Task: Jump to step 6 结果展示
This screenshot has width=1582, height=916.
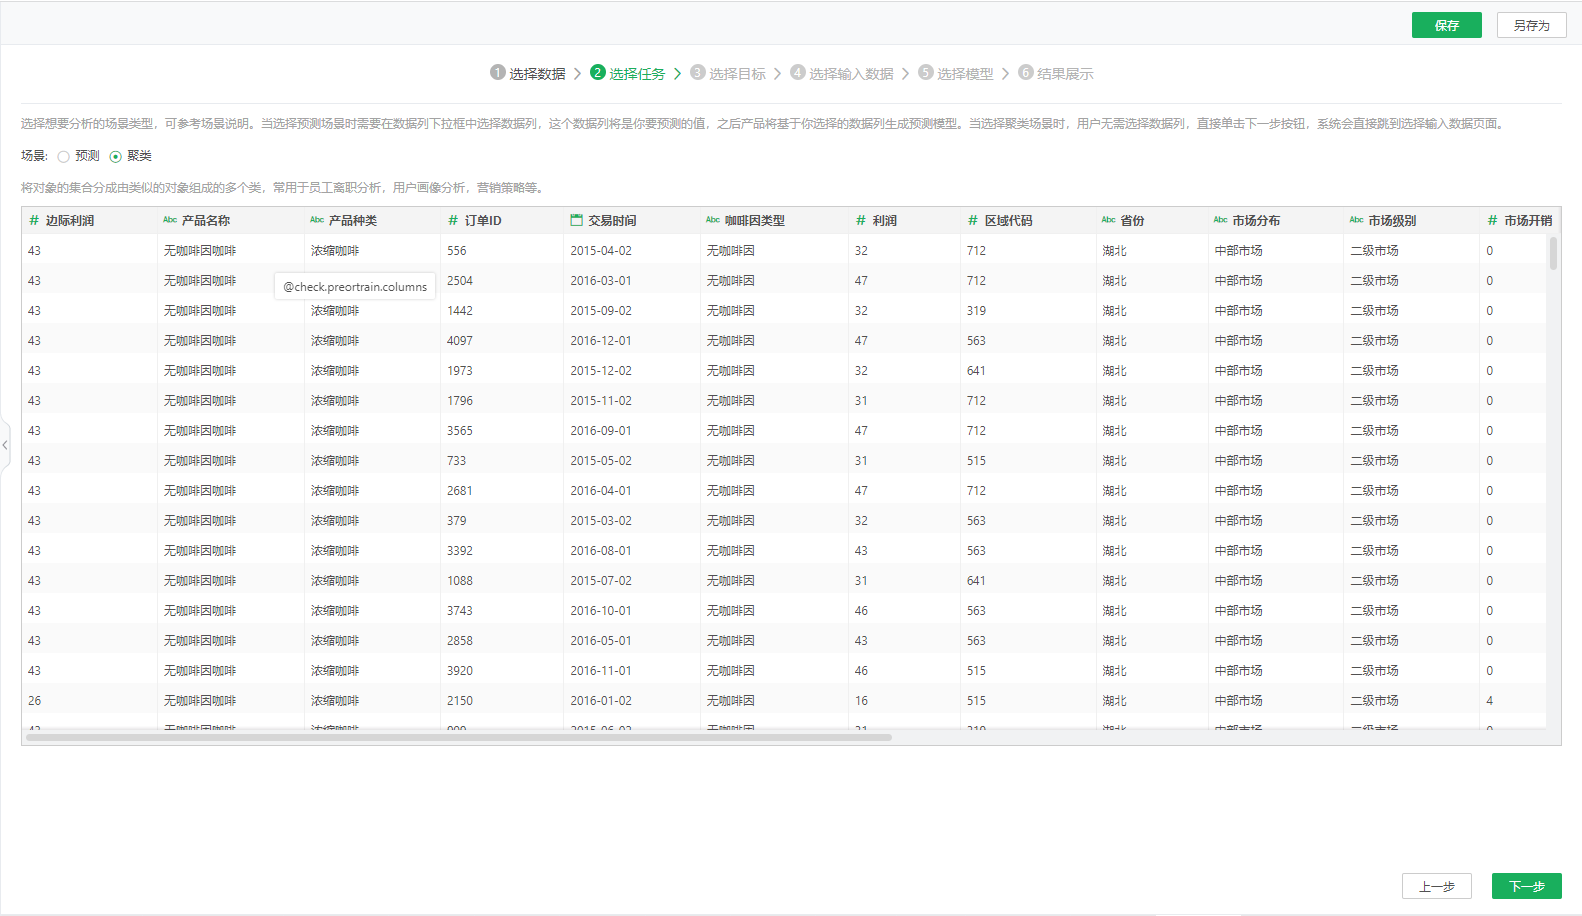Action: click(1056, 74)
